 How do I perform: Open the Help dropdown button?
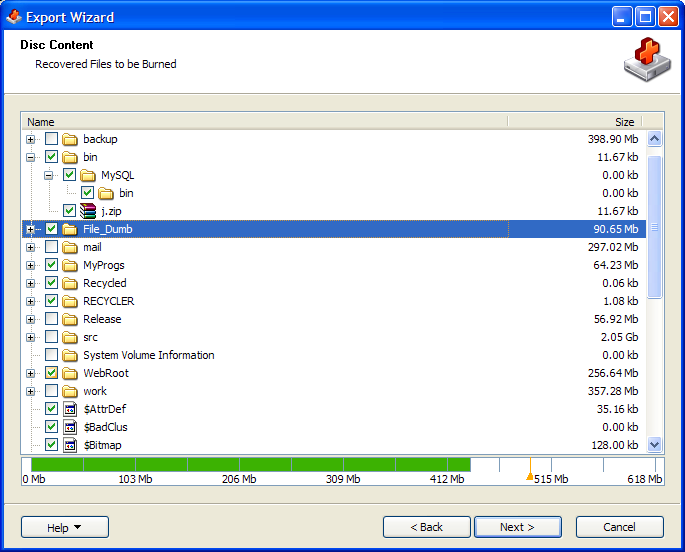tap(65, 527)
